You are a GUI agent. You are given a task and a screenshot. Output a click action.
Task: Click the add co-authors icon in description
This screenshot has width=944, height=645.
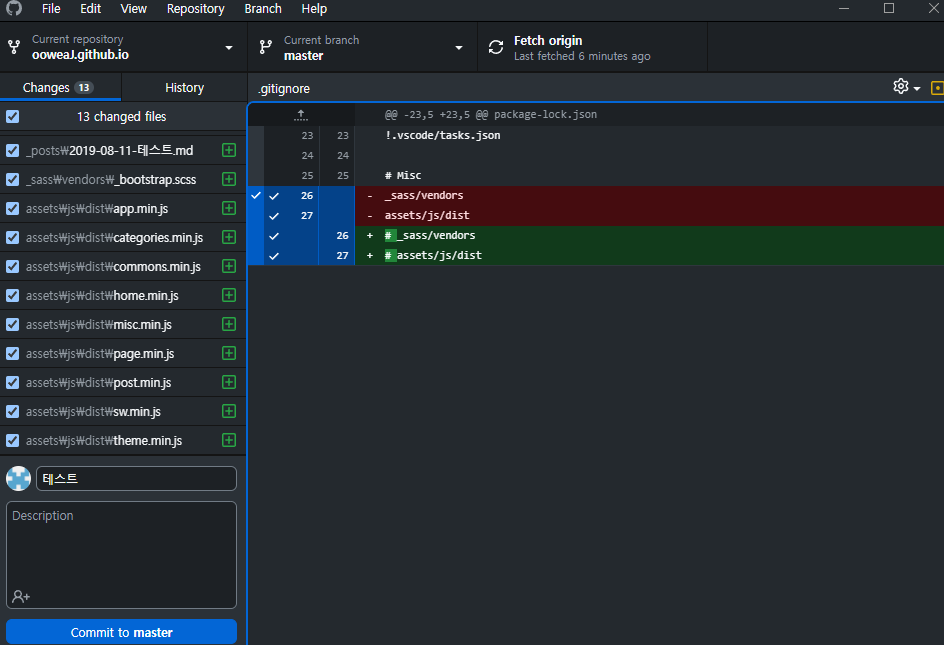pos(21,596)
